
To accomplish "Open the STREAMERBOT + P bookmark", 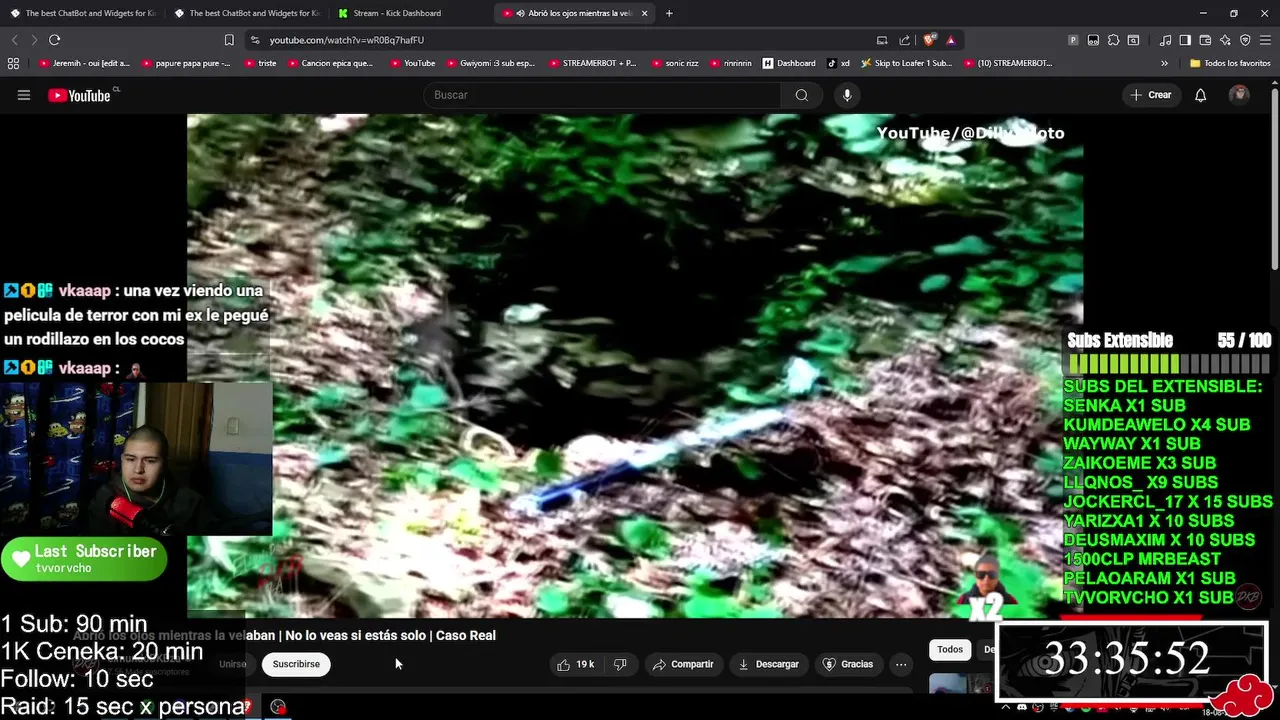I will click(x=593, y=63).
